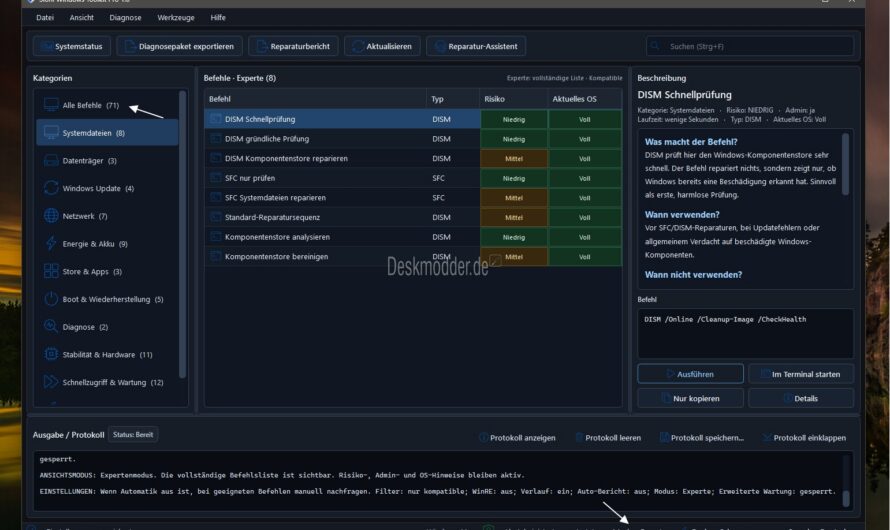This screenshot has height=530, width=890.
Task: Click the Alle Befehle monitor icon
Action: pyautogui.click(x=51, y=105)
